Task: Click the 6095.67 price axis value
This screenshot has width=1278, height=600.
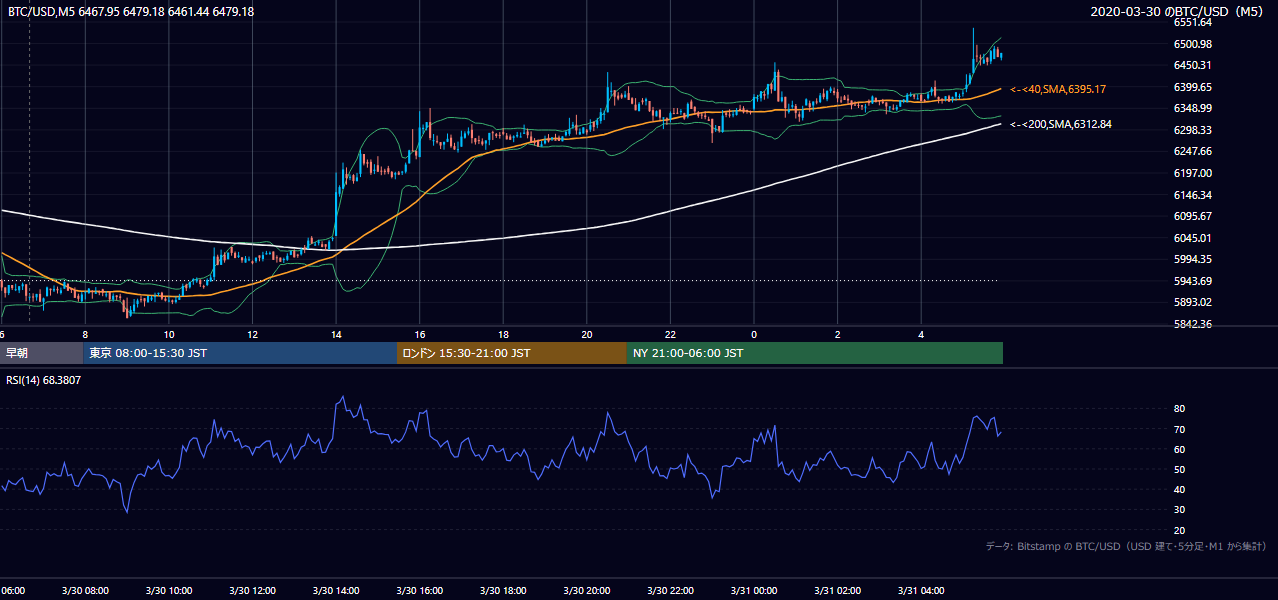Action: pyautogui.click(x=1193, y=216)
